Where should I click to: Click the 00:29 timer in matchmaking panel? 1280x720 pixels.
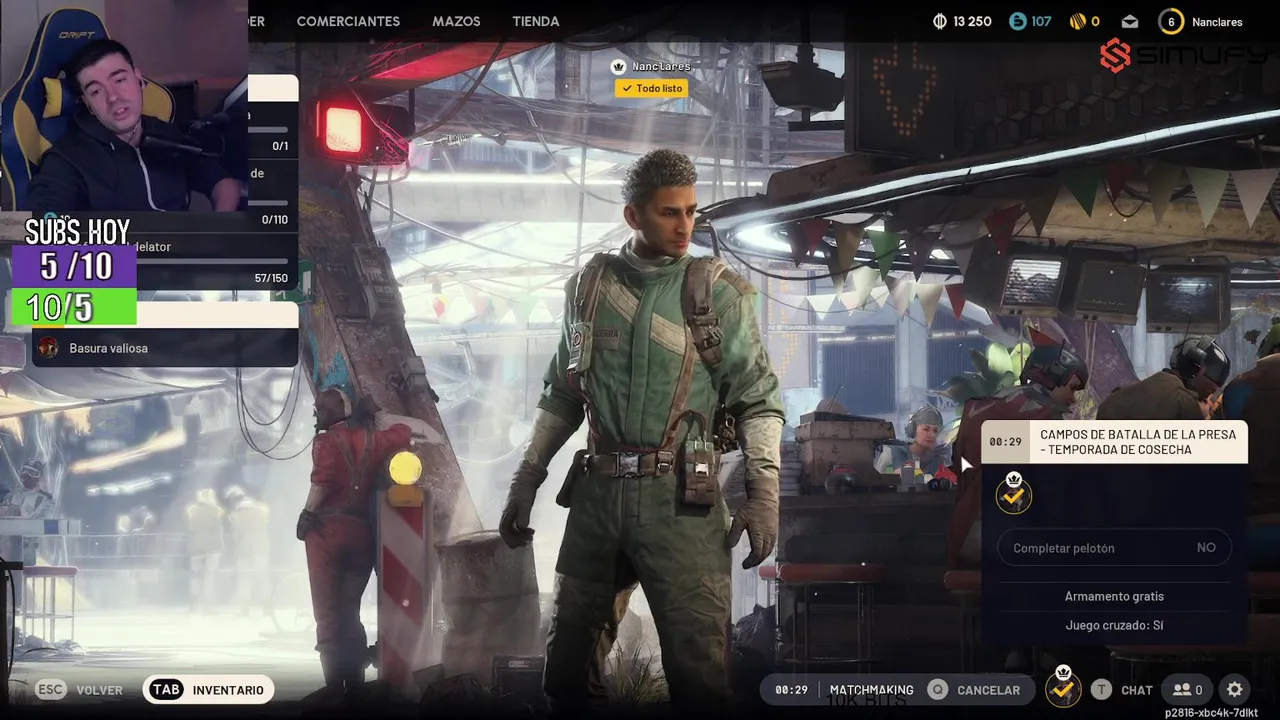(x=1005, y=442)
